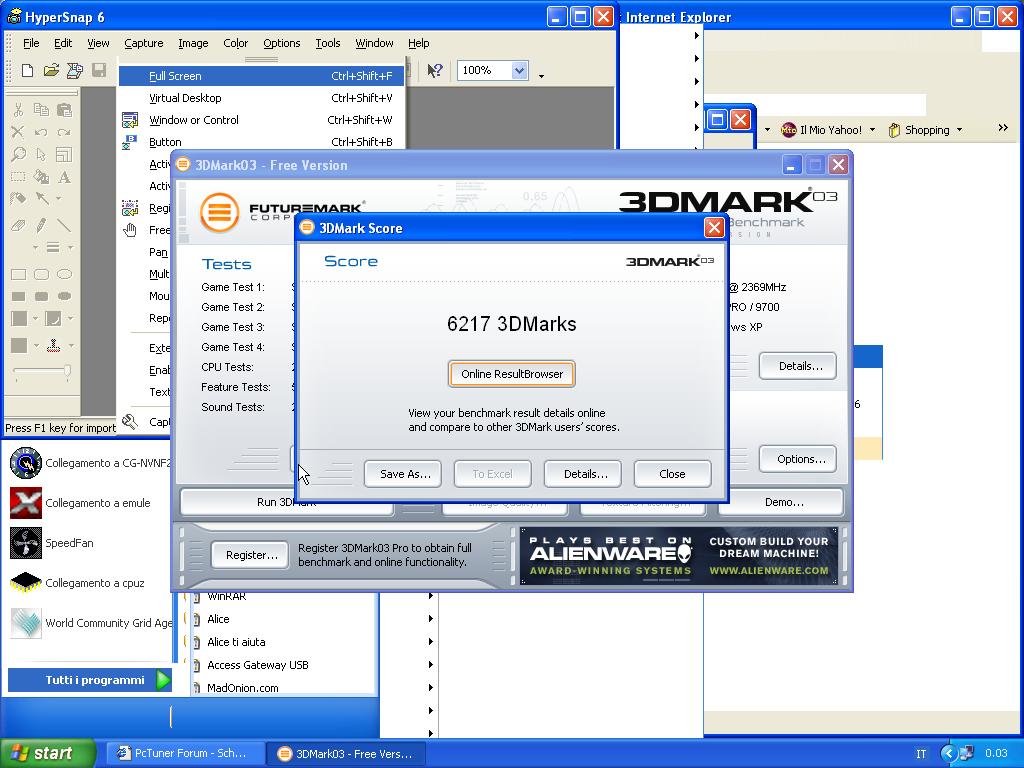Click the context help arrow-question icon
This screenshot has width=1024, height=768.
pyautogui.click(x=434, y=71)
